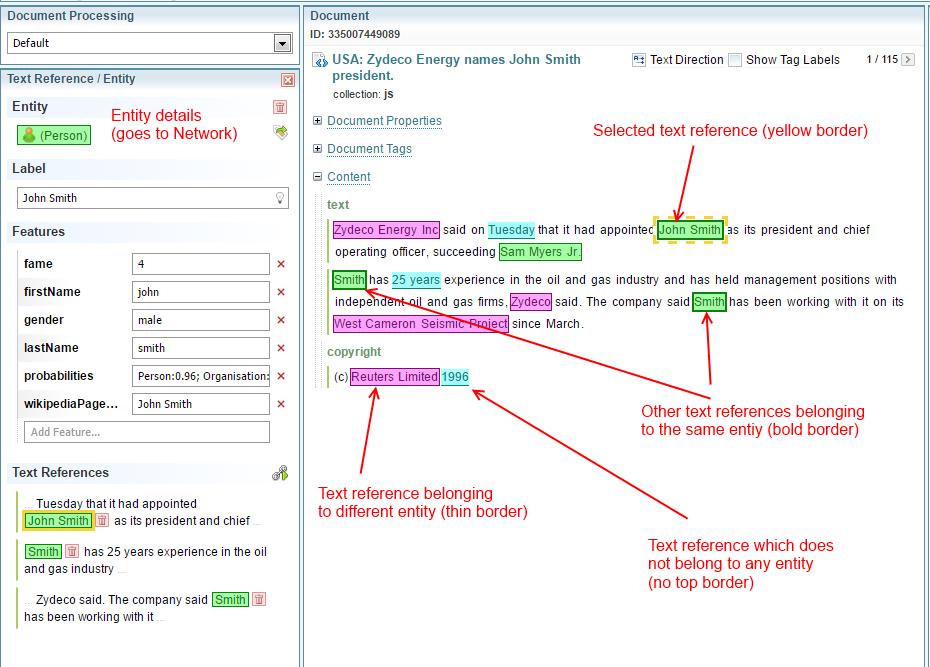Click the entity details network icon
The image size is (930, 667).
281,132
